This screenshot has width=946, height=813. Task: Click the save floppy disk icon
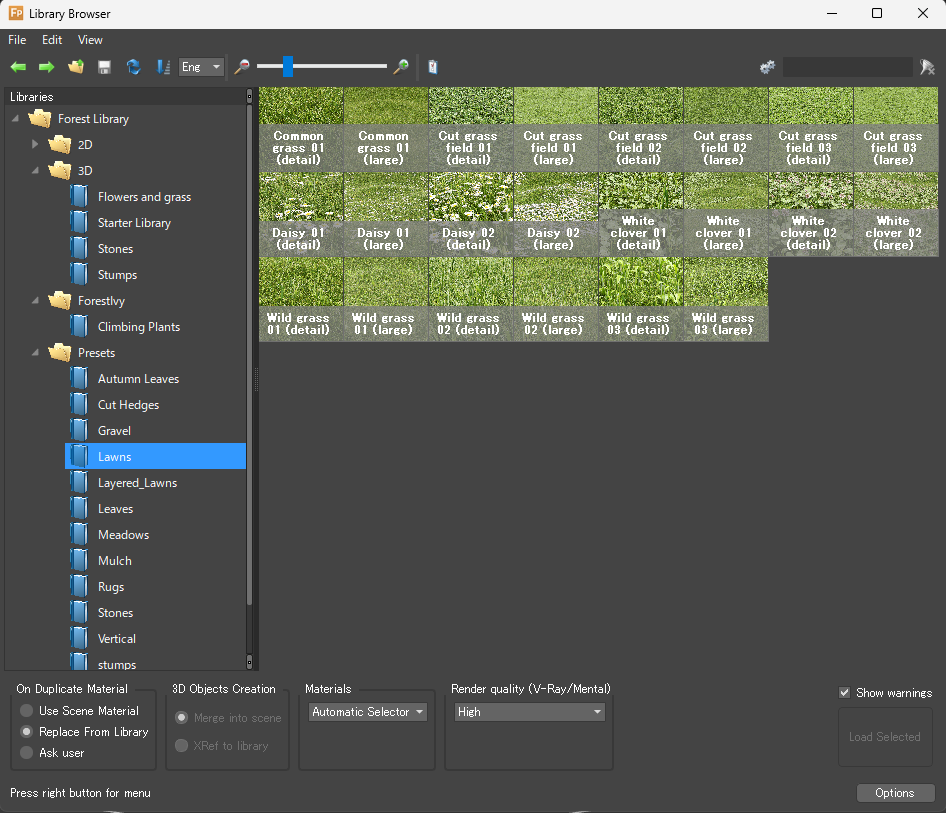pyautogui.click(x=104, y=67)
